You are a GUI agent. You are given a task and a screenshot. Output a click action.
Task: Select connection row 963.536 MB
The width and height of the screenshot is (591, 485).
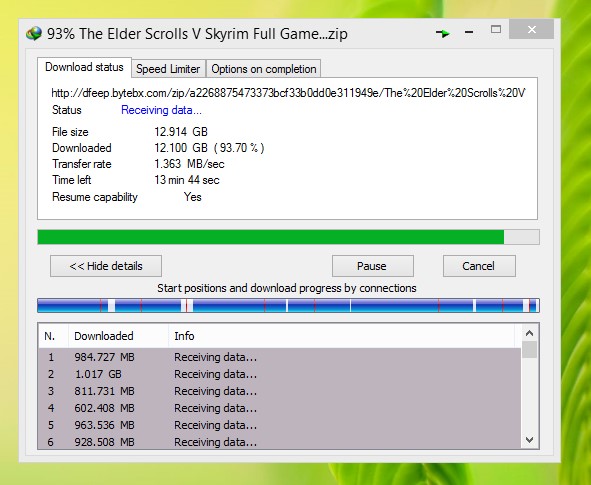tap(279, 425)
